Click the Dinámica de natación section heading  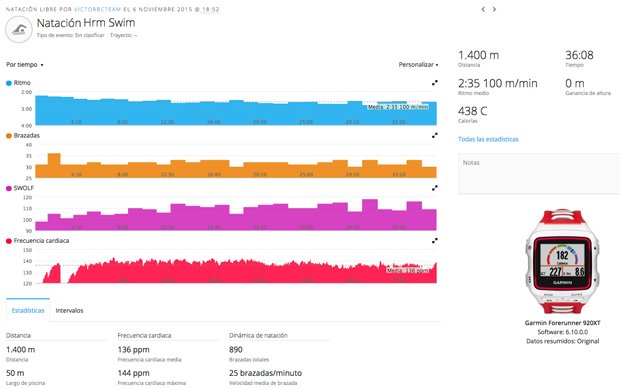(x=258, y=335)
